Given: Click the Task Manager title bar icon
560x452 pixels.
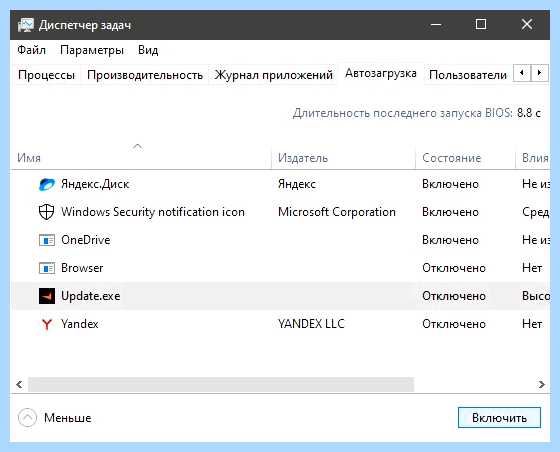Looking at the screenshot, I should 26,25.
